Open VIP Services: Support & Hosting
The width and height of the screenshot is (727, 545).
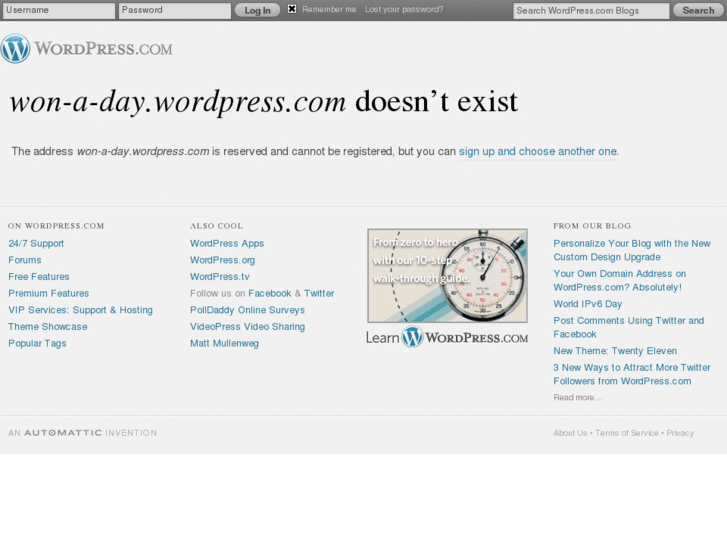click(80, 310)
